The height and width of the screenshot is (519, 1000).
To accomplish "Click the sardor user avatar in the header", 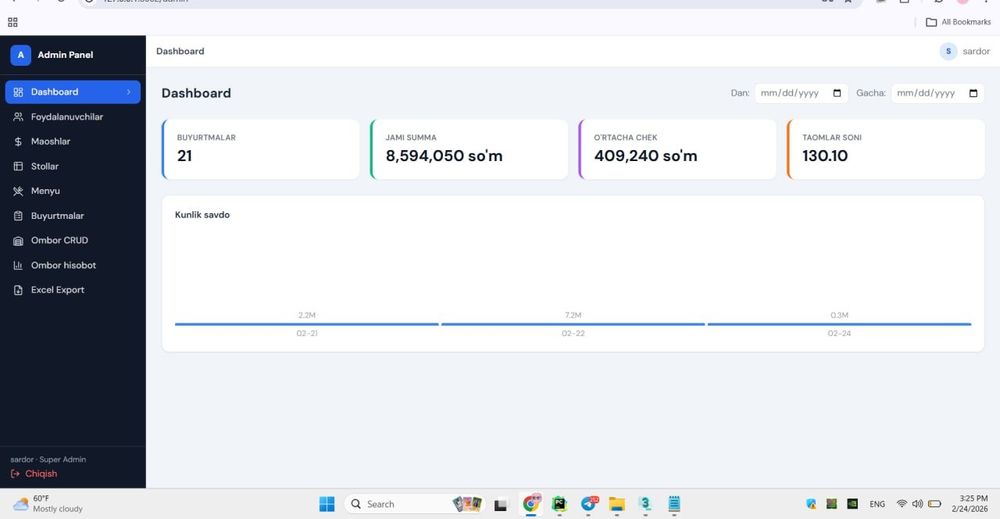I will click(x=948, y=51).
